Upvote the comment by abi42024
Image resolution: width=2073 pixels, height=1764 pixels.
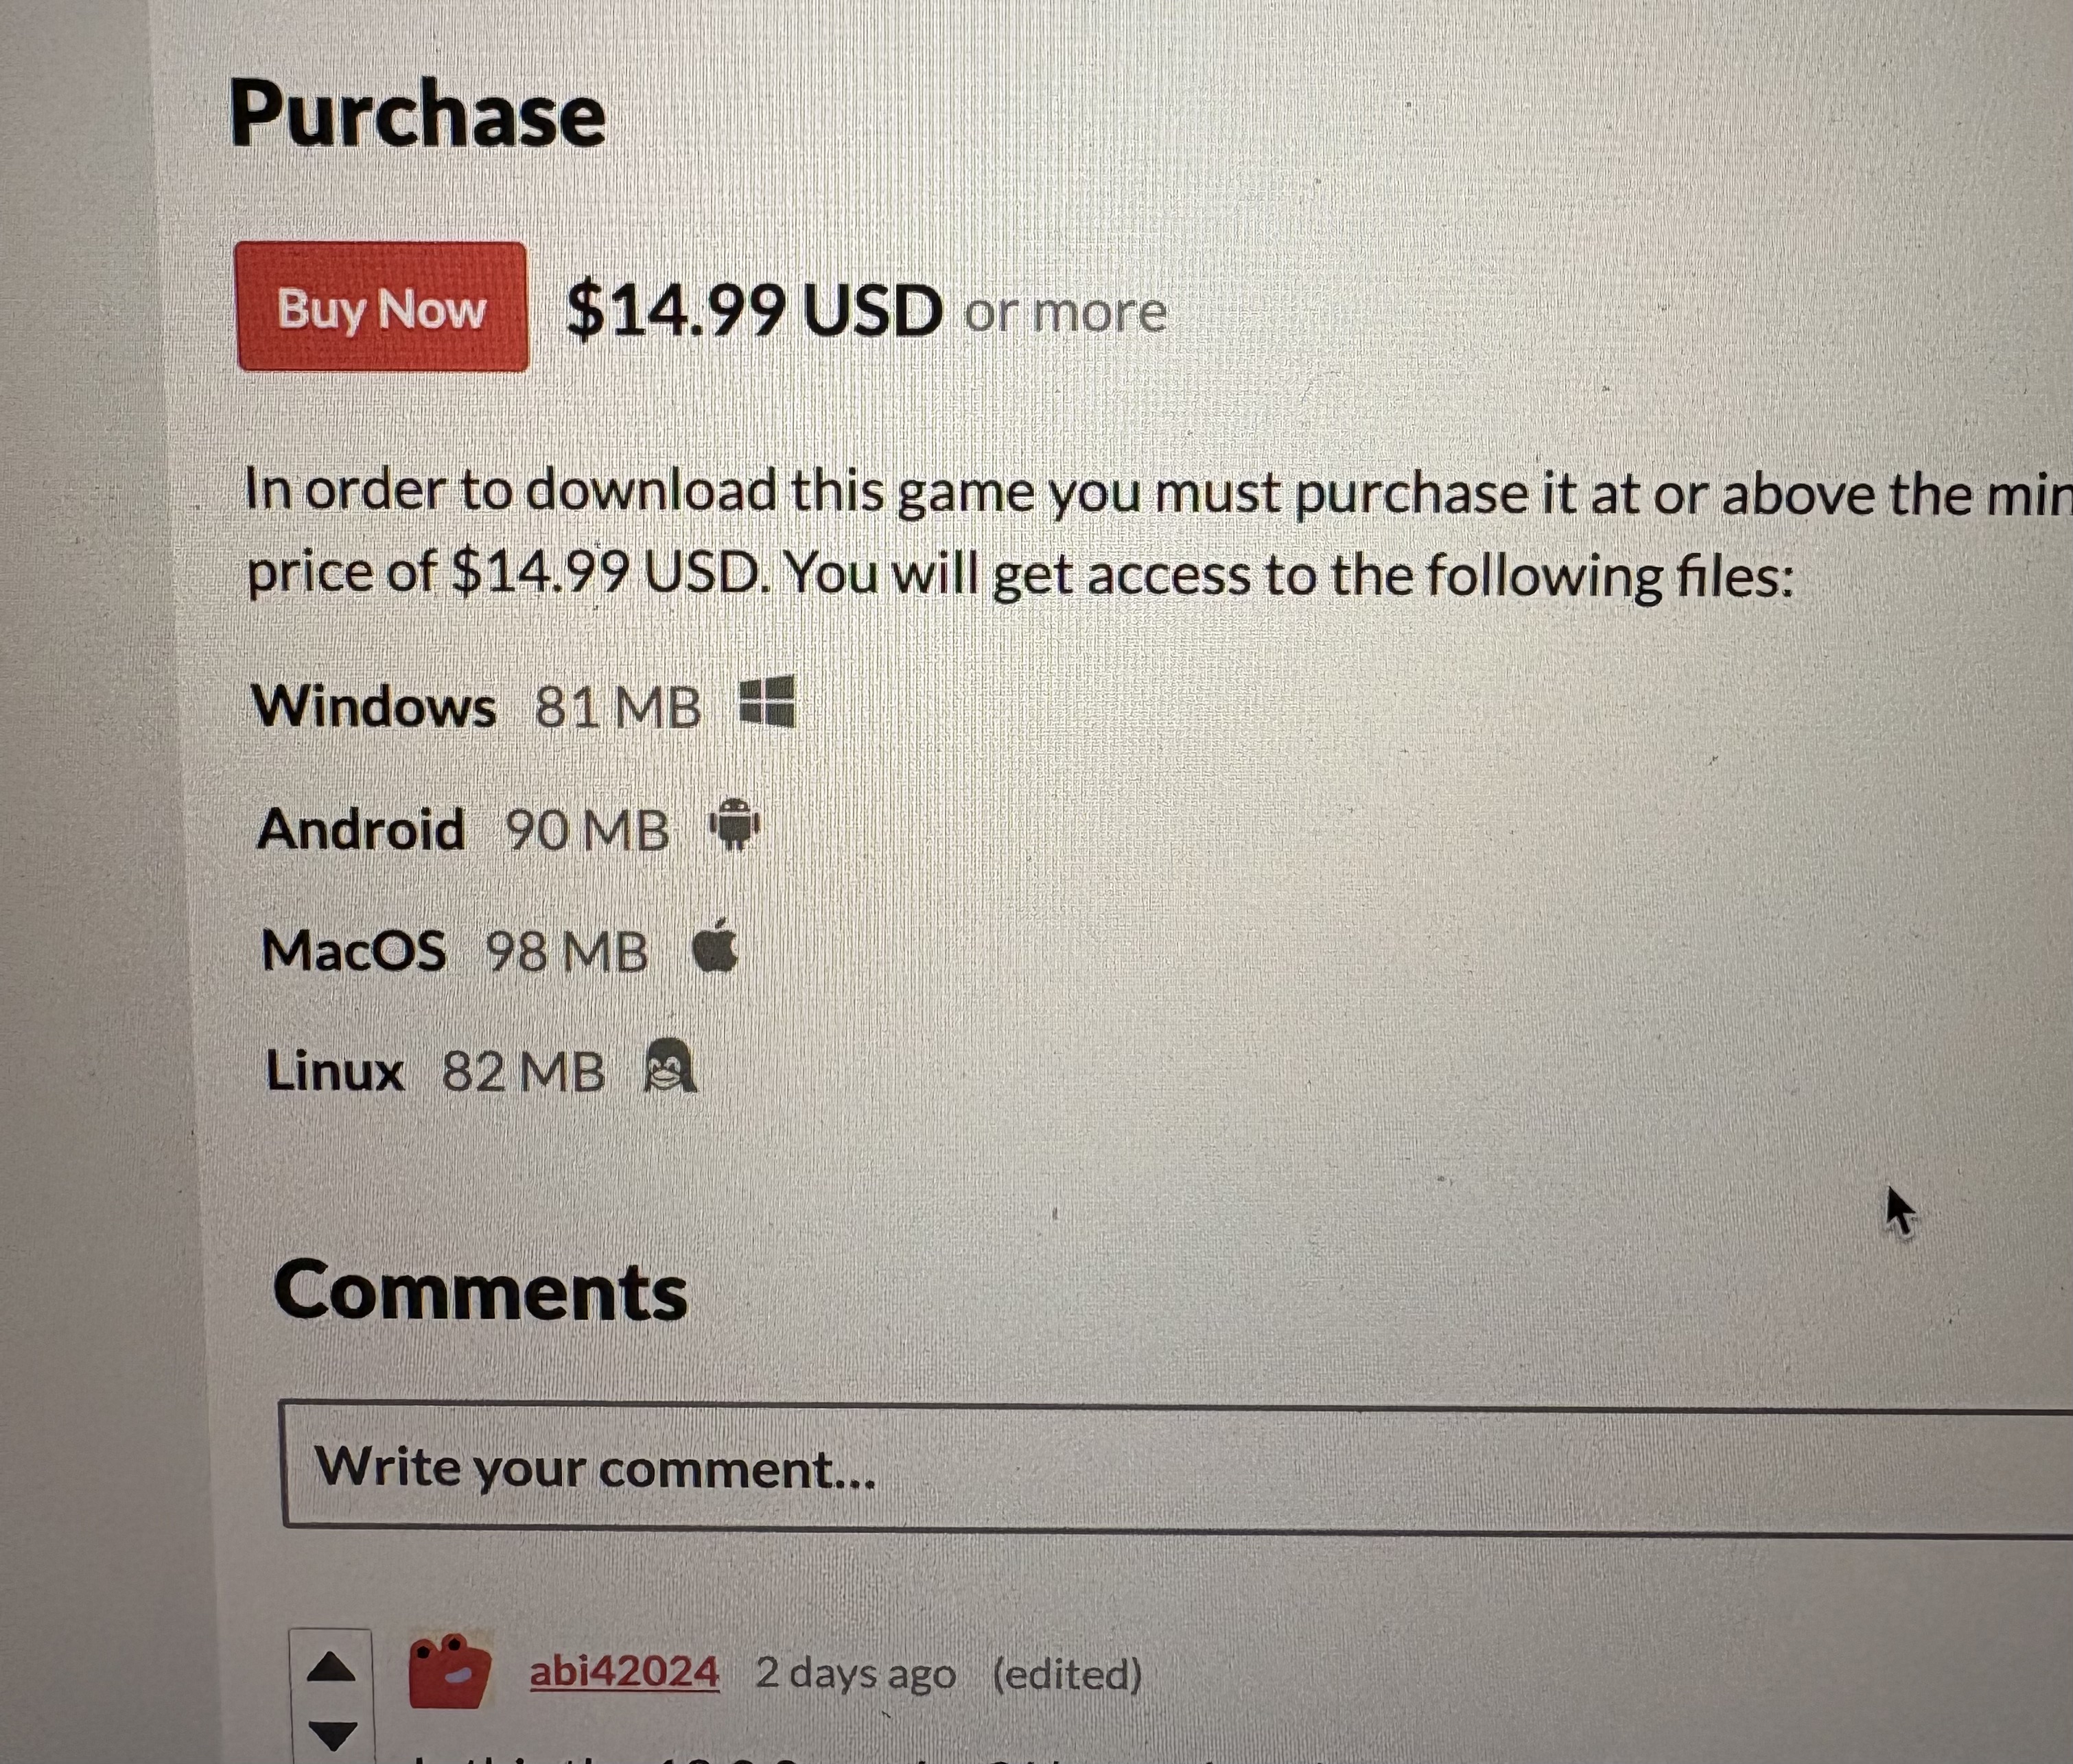[x=331, y=1667]
